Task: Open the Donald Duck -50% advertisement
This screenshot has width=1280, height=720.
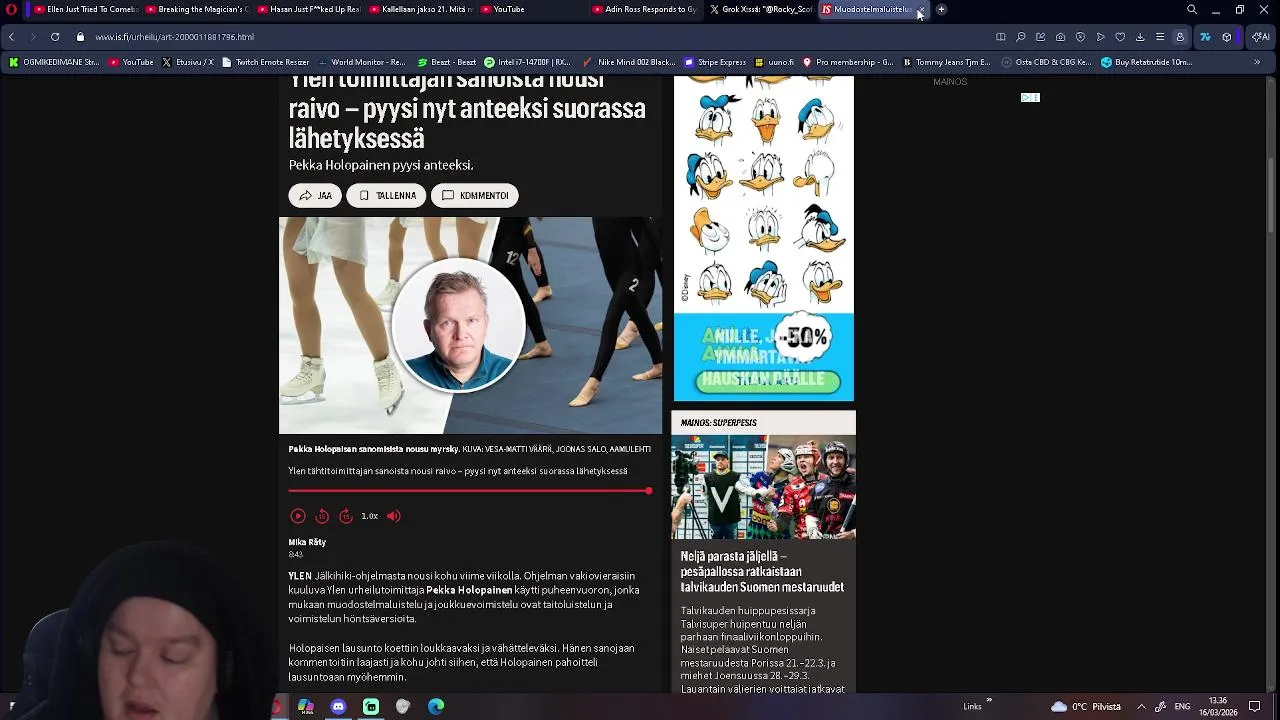Action: tap(764, 238)
